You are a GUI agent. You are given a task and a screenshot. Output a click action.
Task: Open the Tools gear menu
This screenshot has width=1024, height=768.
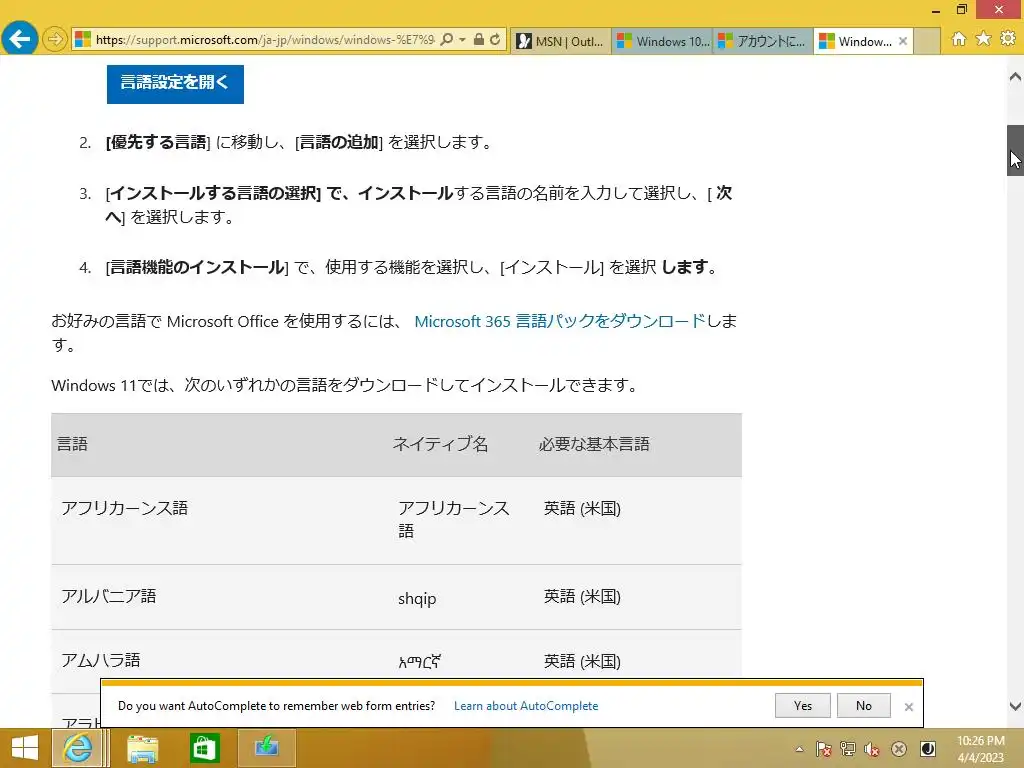(x=1008, y=39)
